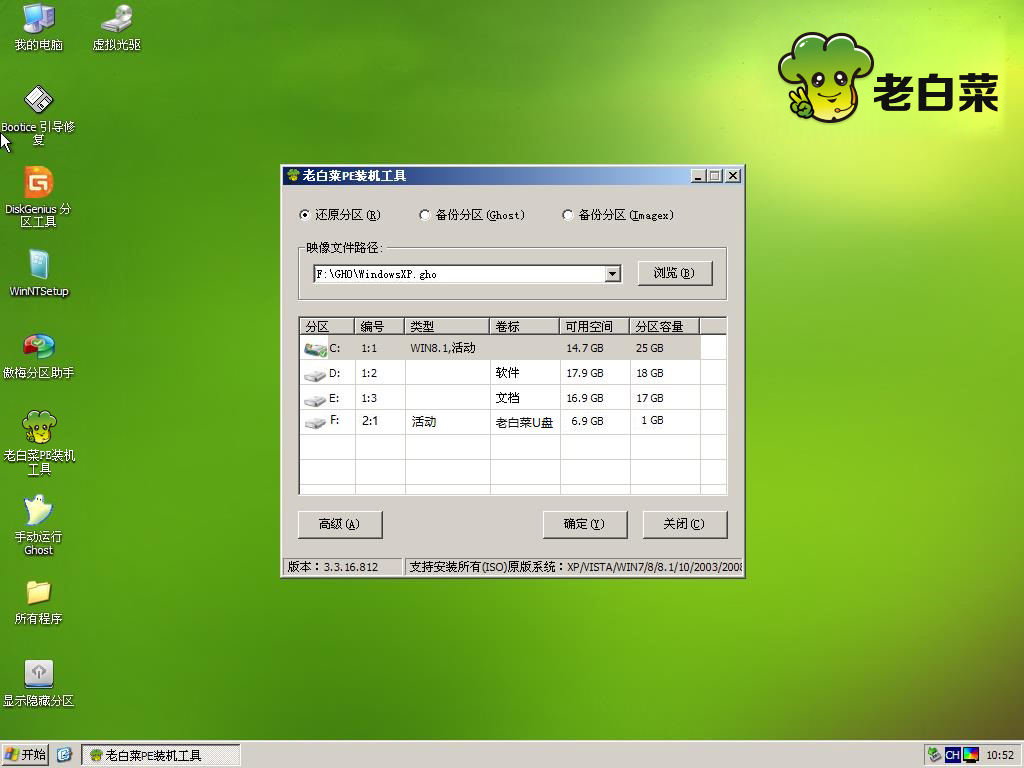Sort by the 编号 column header

pyautogui.click(x=379, y=326)
